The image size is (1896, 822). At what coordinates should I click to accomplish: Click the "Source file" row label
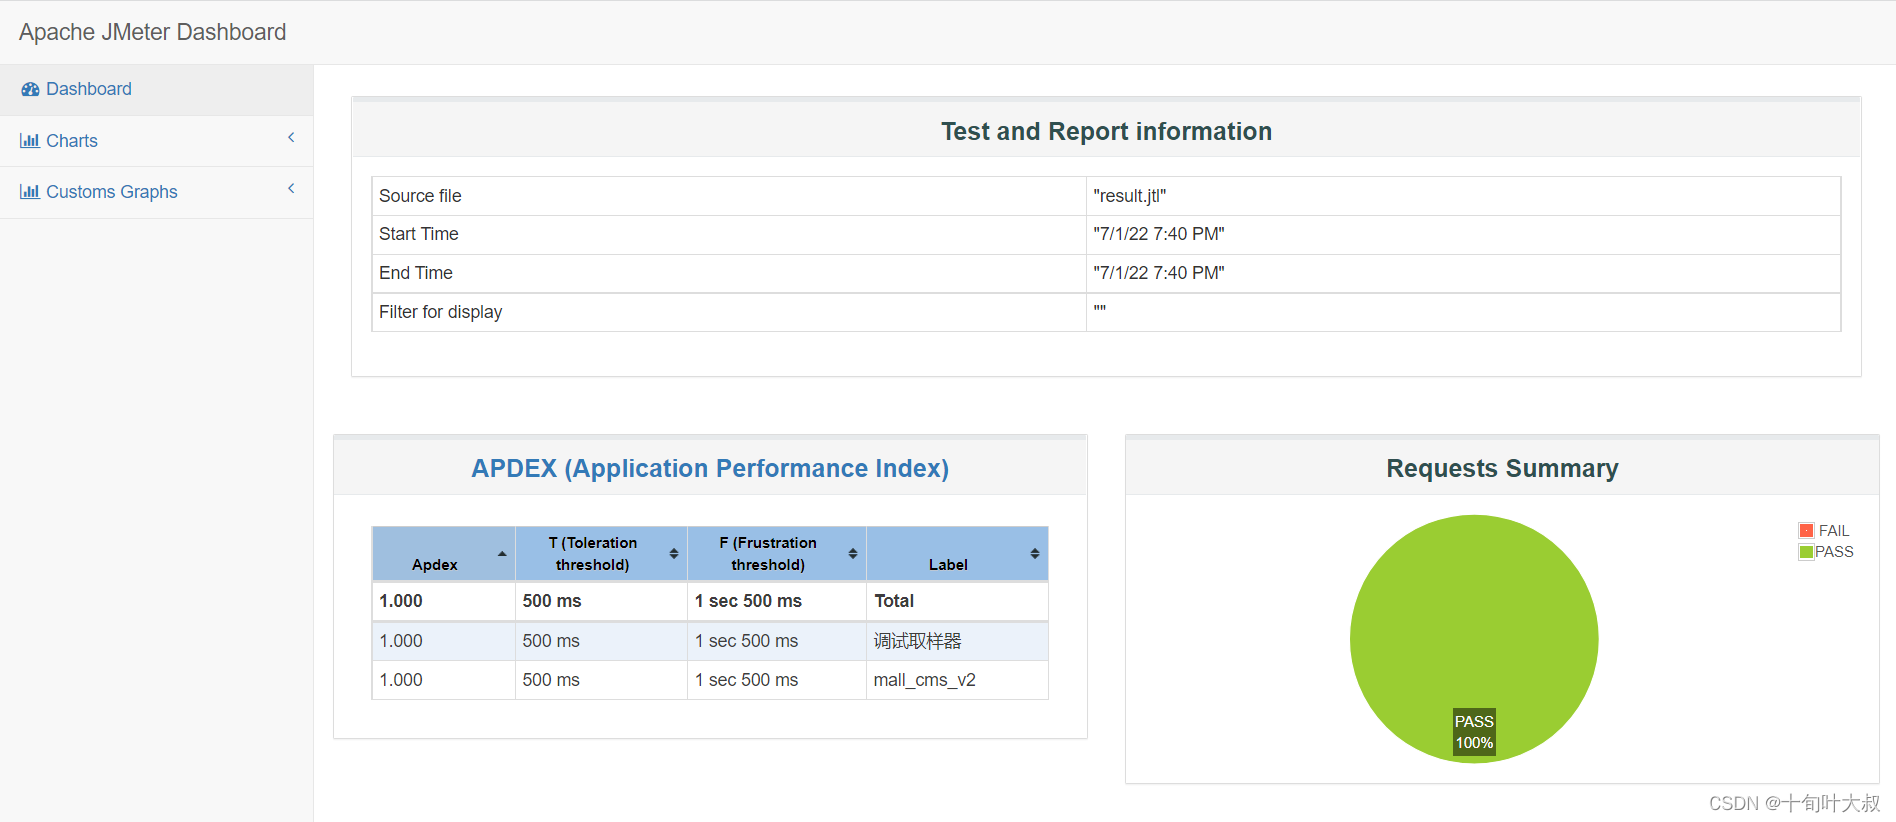(x=420, y=196)
